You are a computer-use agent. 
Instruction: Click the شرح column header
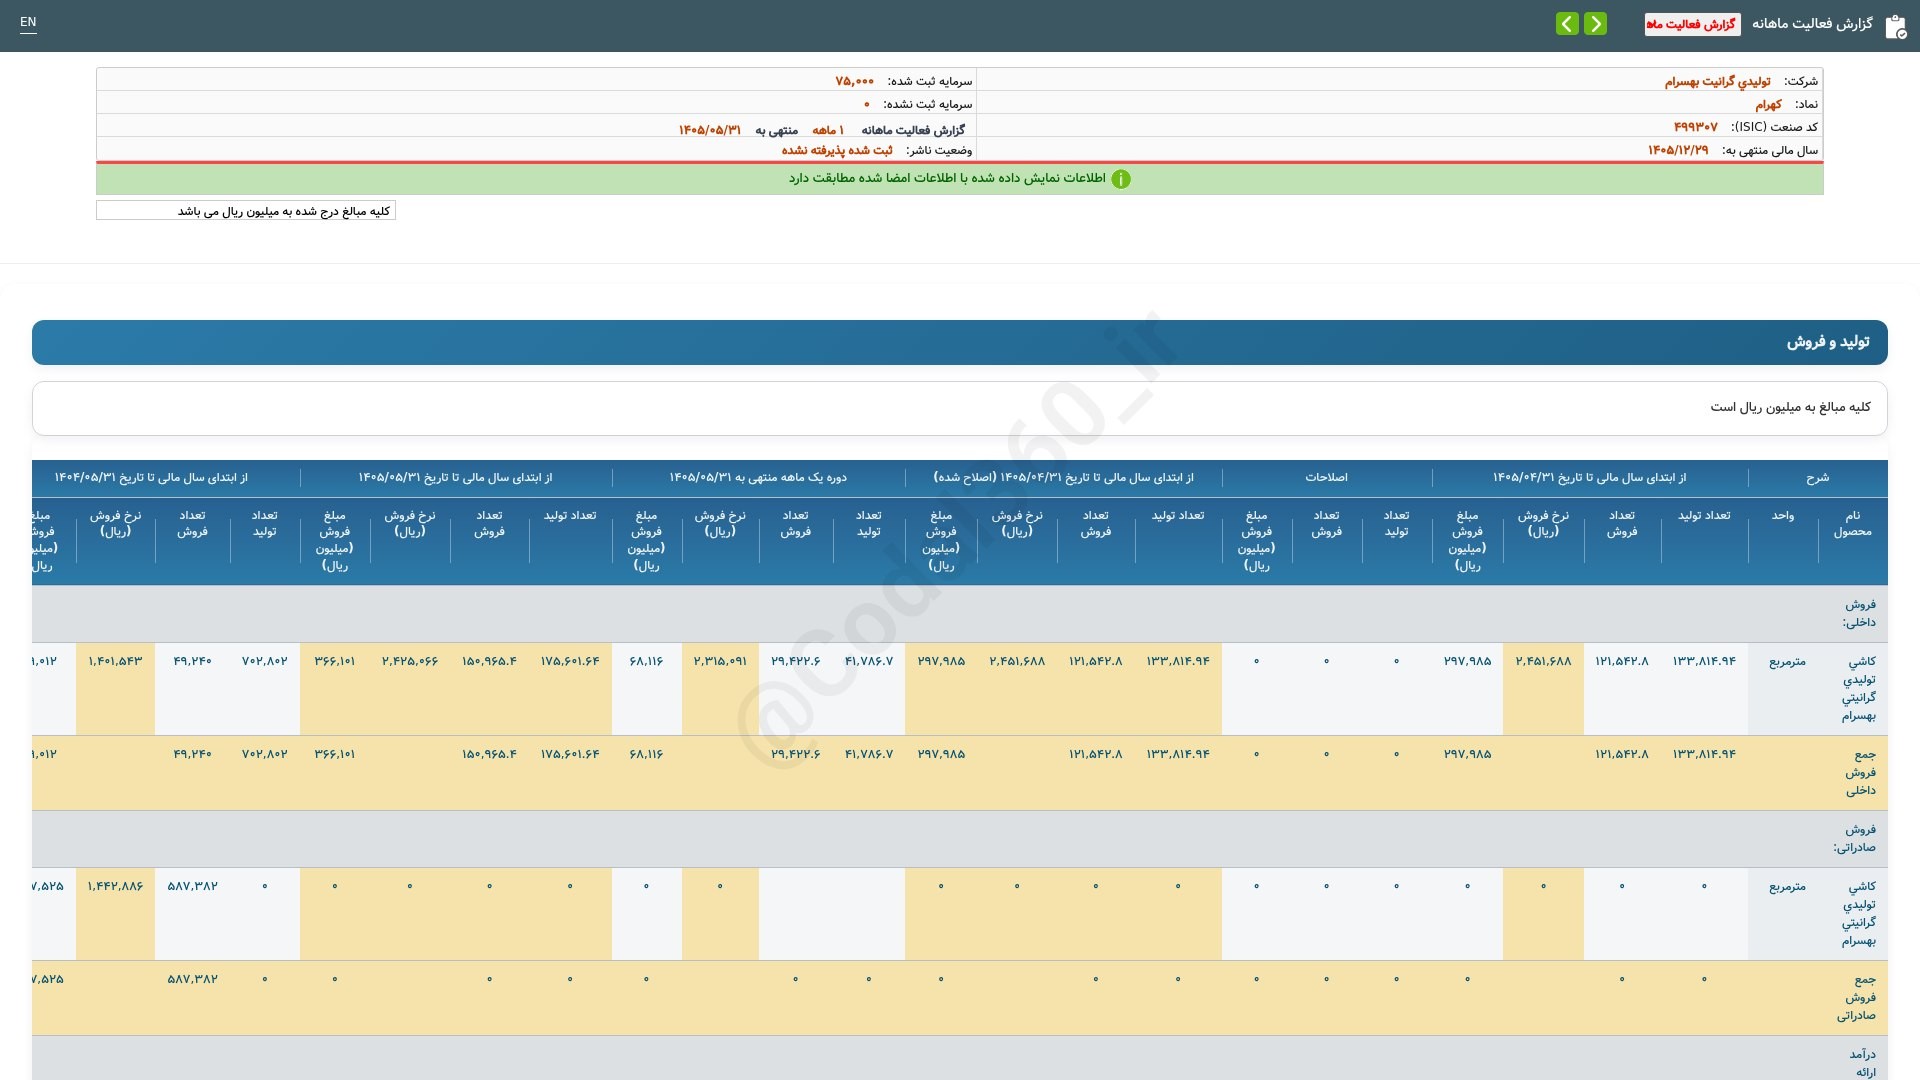tap(1817, 478)
